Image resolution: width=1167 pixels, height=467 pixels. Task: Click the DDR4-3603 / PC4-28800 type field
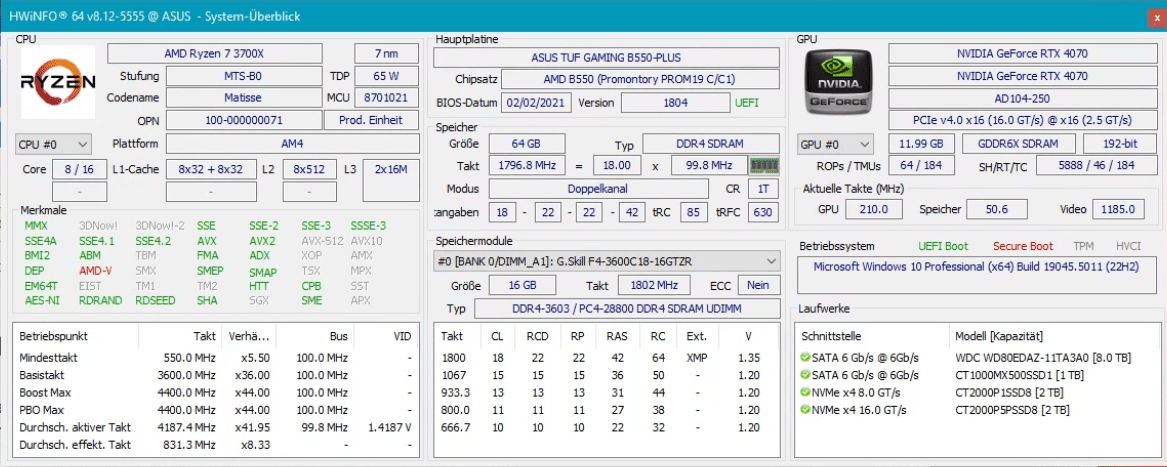click(627, 308)
